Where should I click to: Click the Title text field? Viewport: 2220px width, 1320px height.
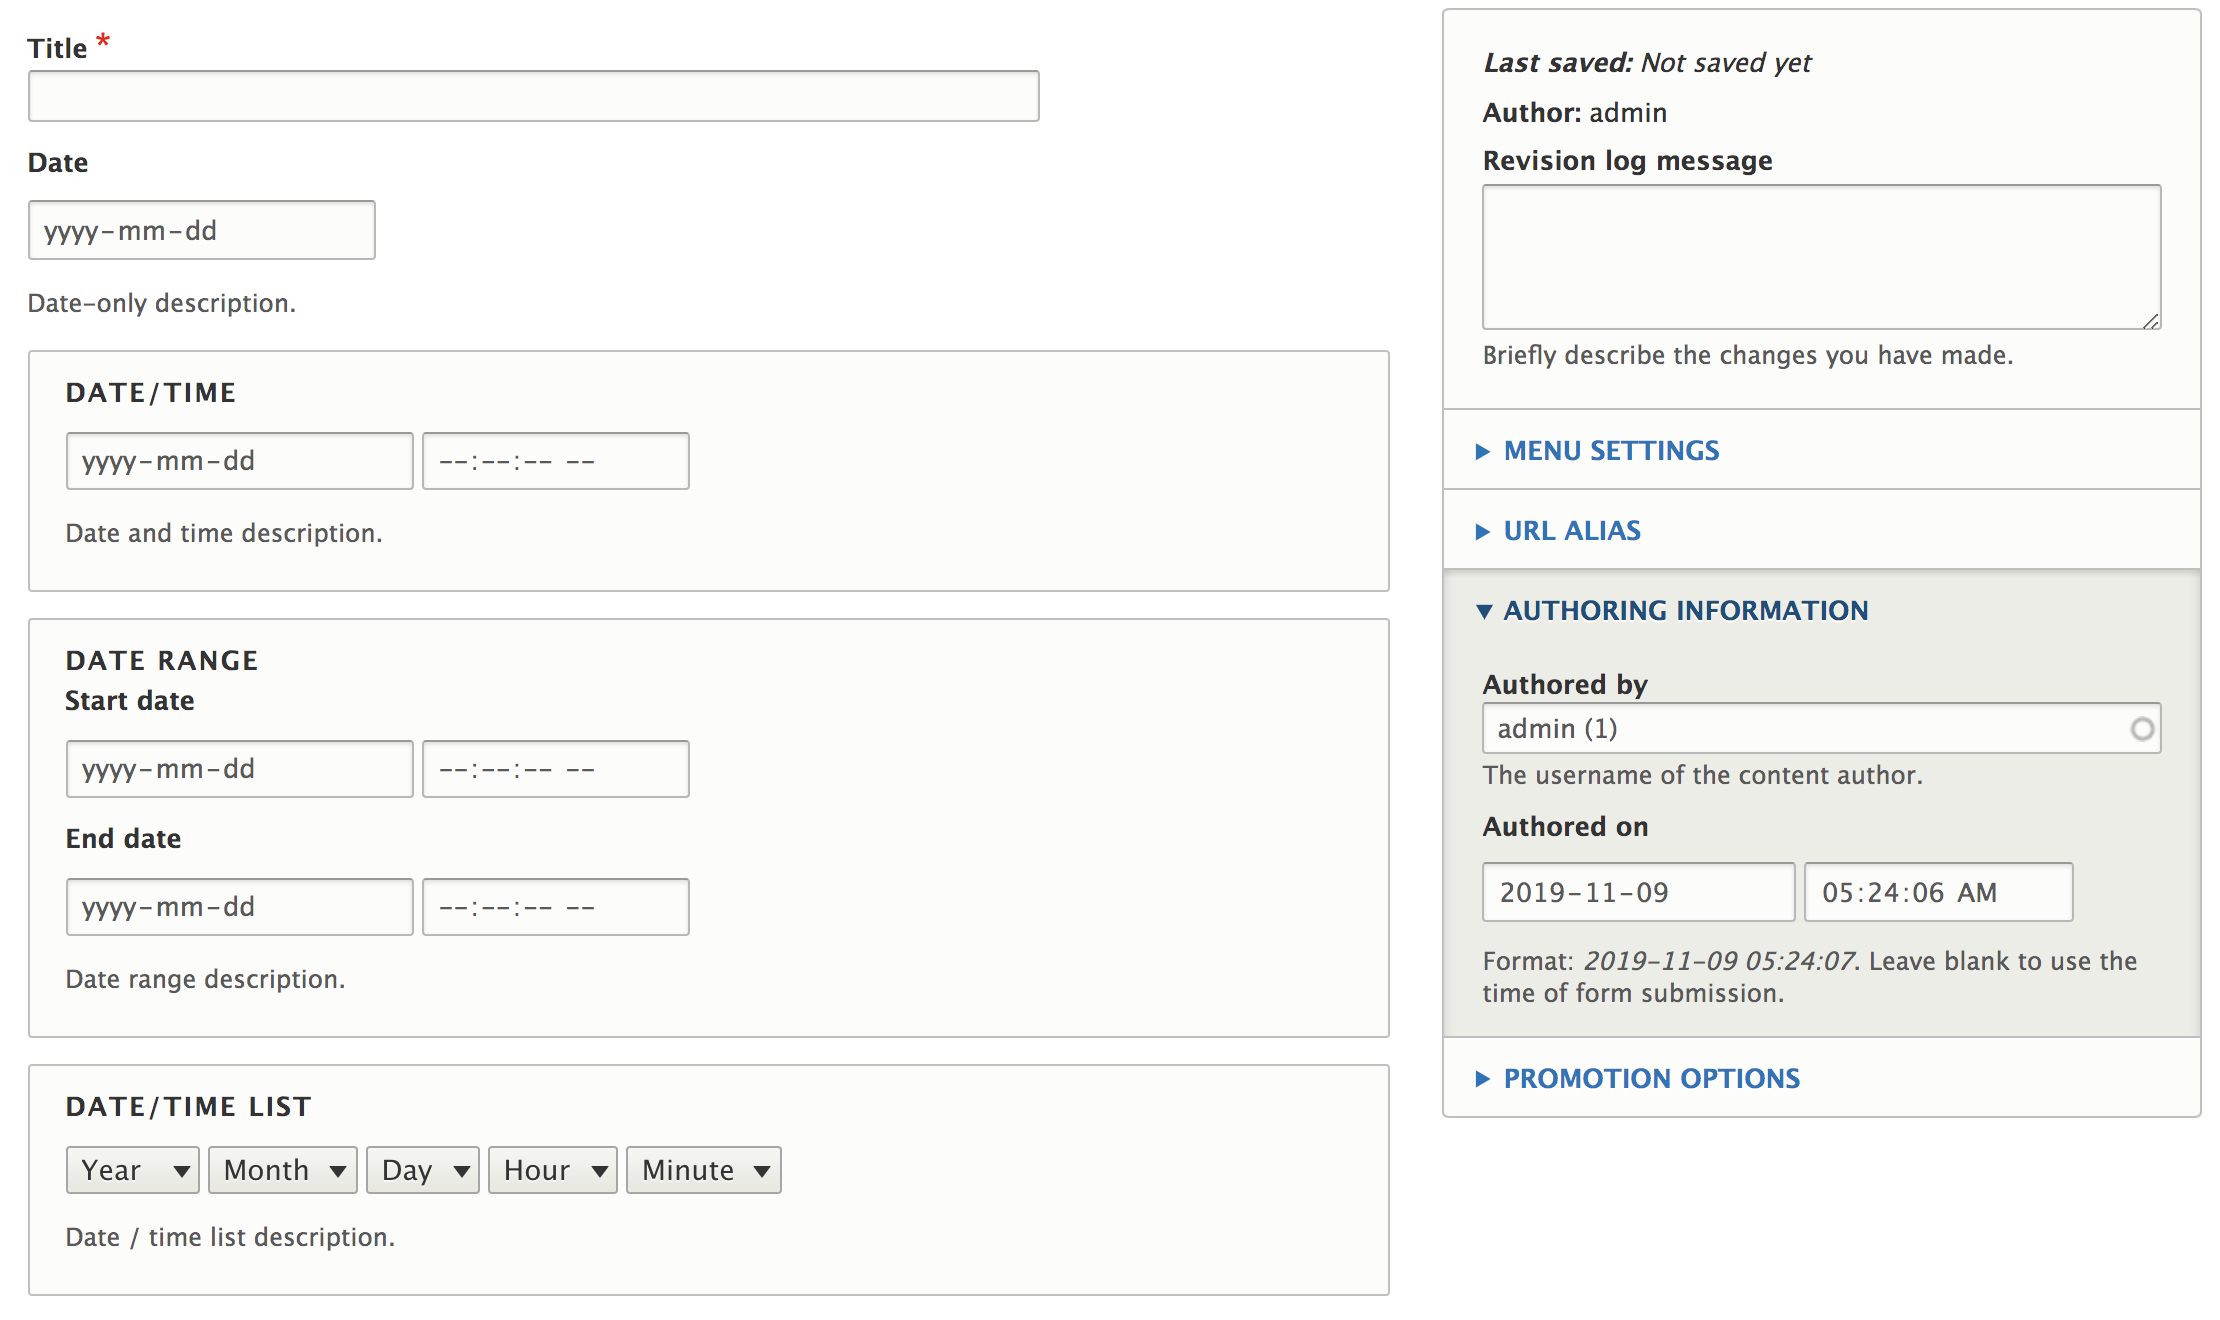(x=532, y=95)
